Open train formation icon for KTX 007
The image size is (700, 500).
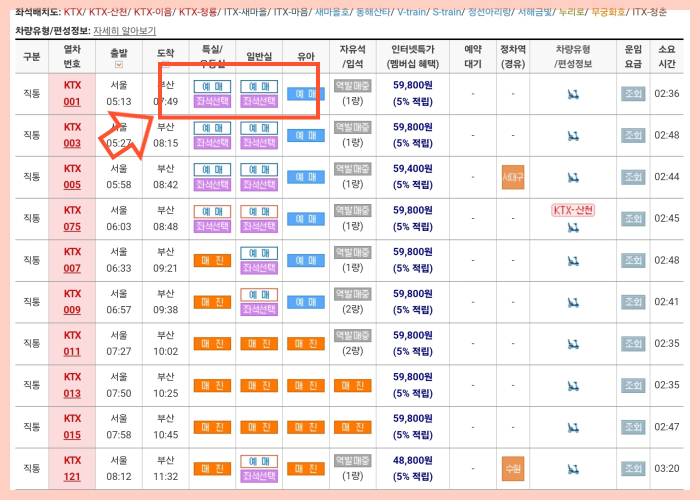(573, 261)
